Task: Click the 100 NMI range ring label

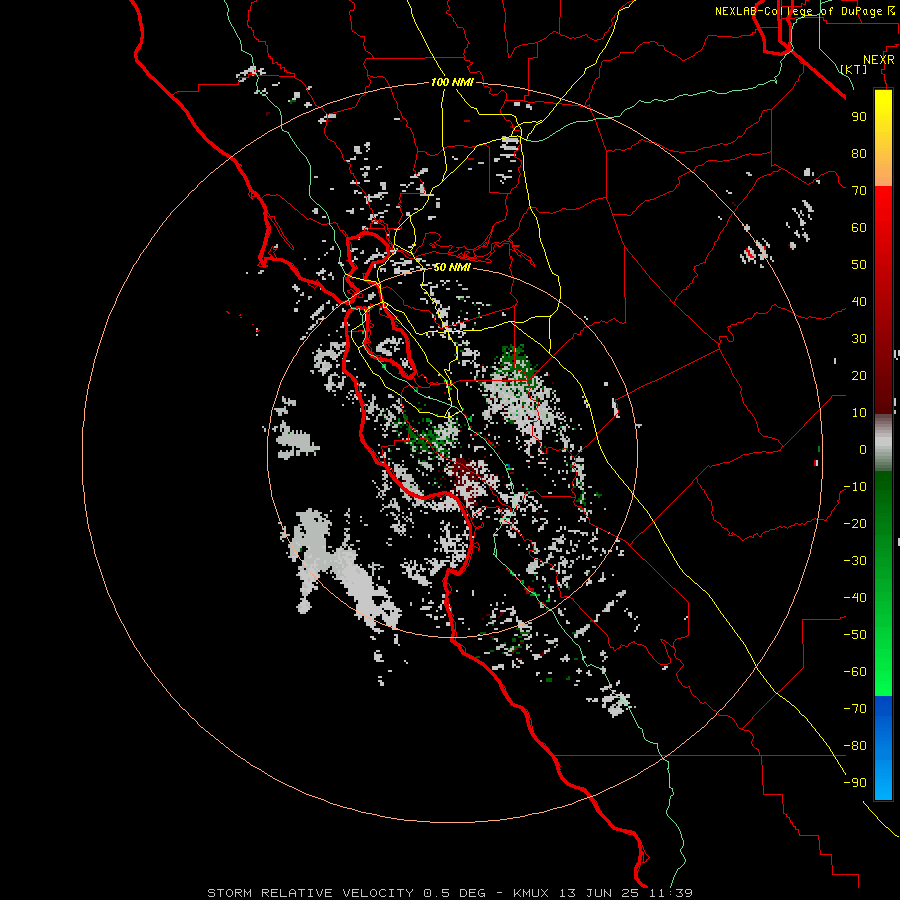Action: coord(452,83)
